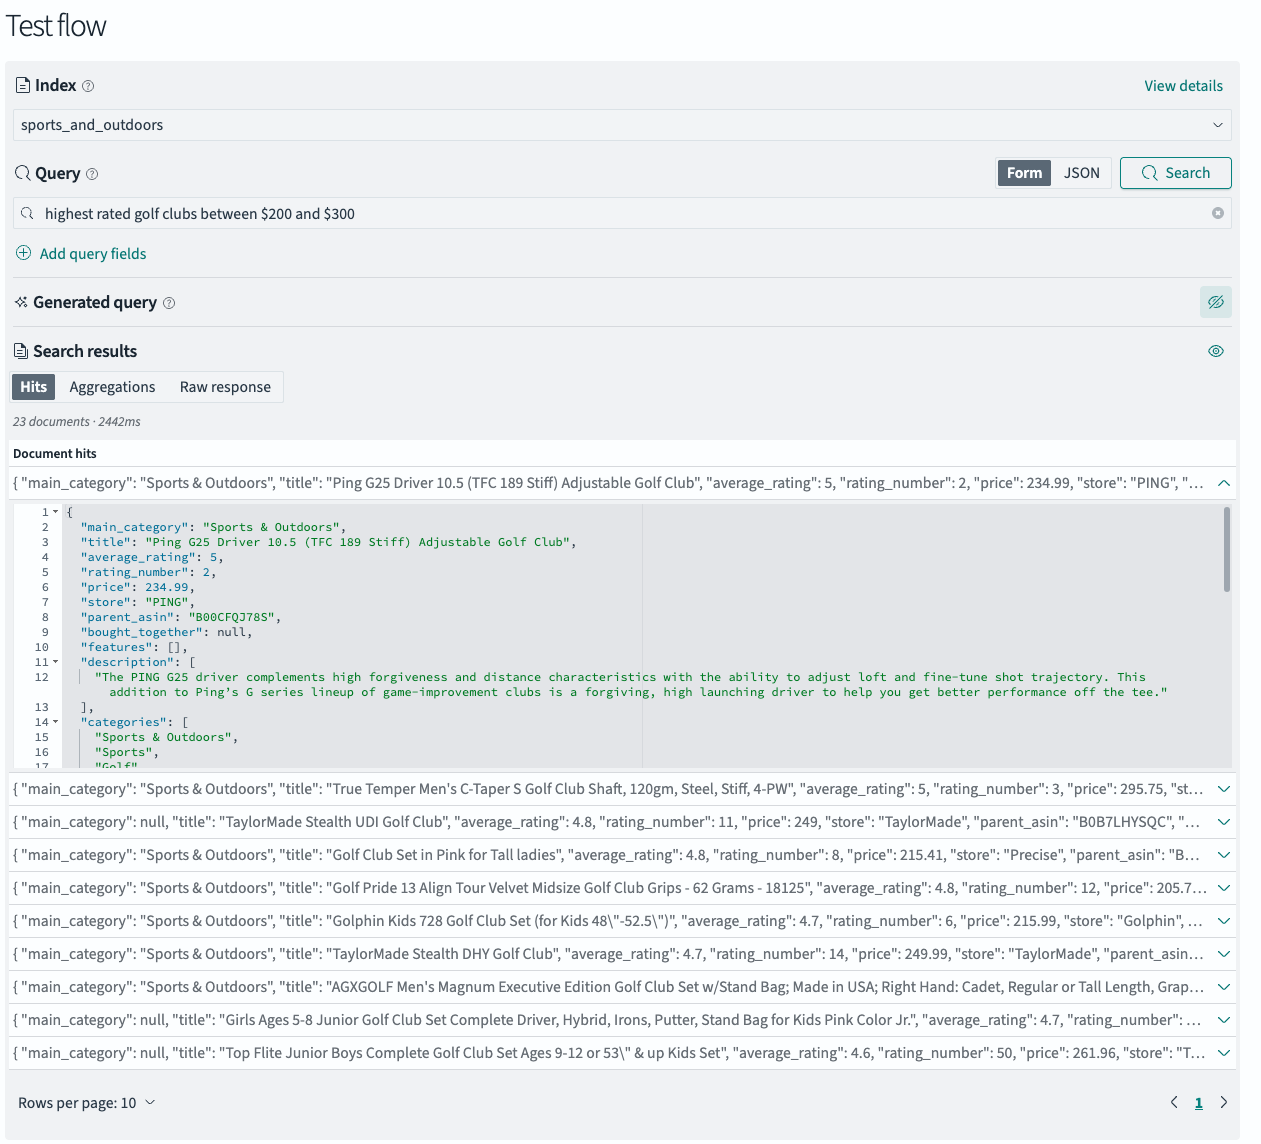The image size is (1261, 1144).
Task: Toggle visibility of the Search results section
Action: click(1215, 351)
